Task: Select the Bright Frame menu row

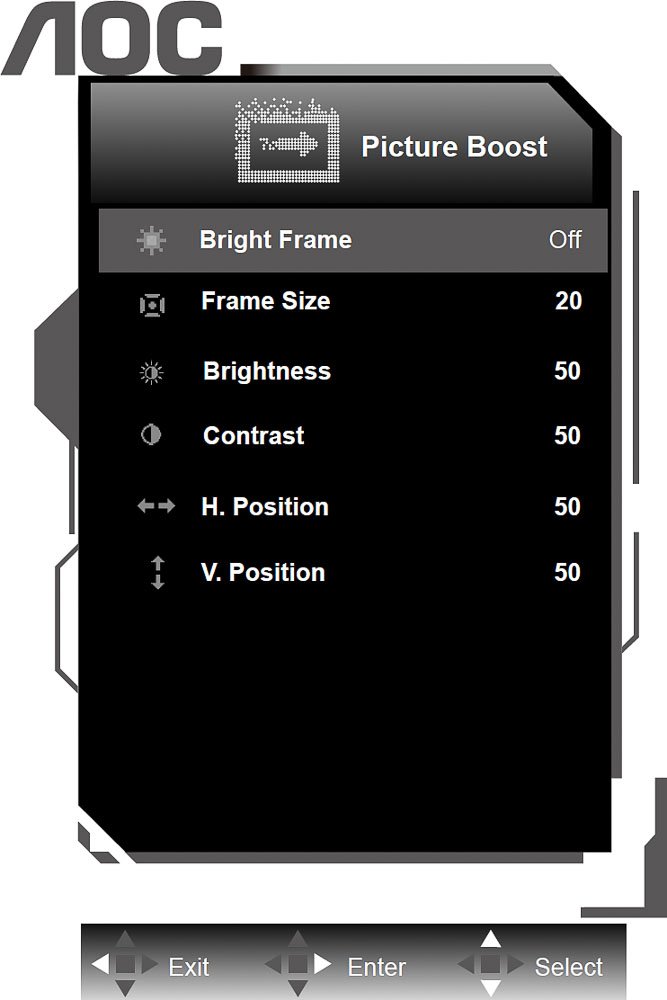Action: point(353,240)
